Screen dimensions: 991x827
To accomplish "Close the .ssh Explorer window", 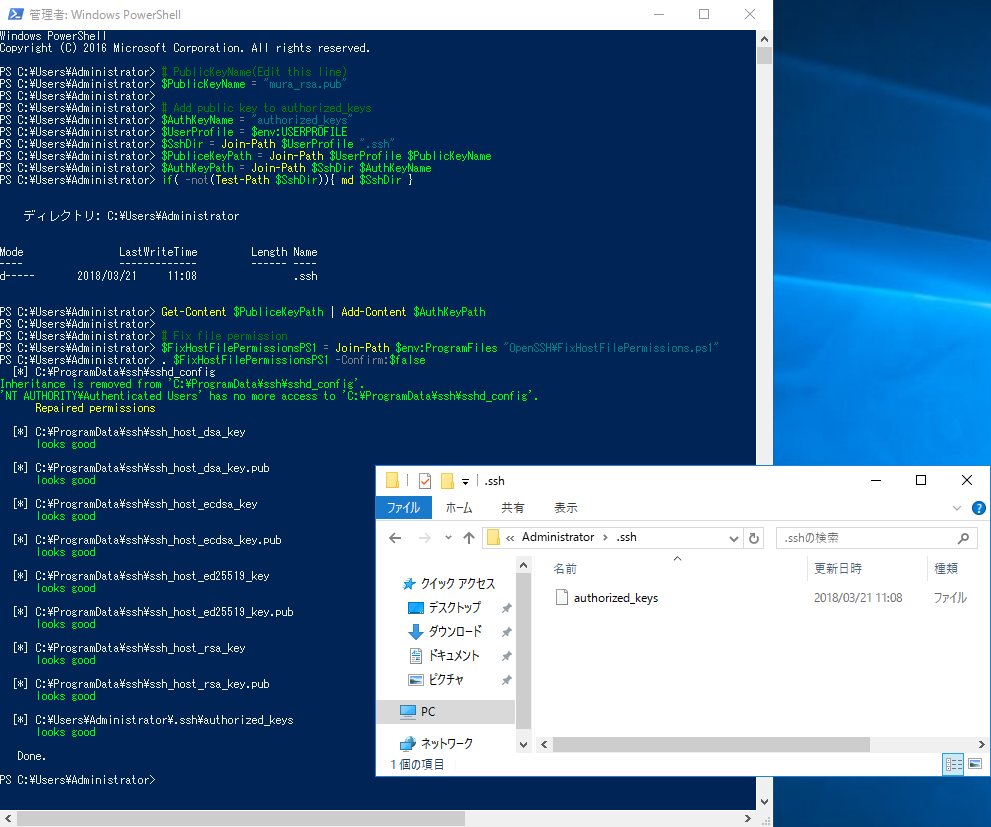I will (966, 481).
